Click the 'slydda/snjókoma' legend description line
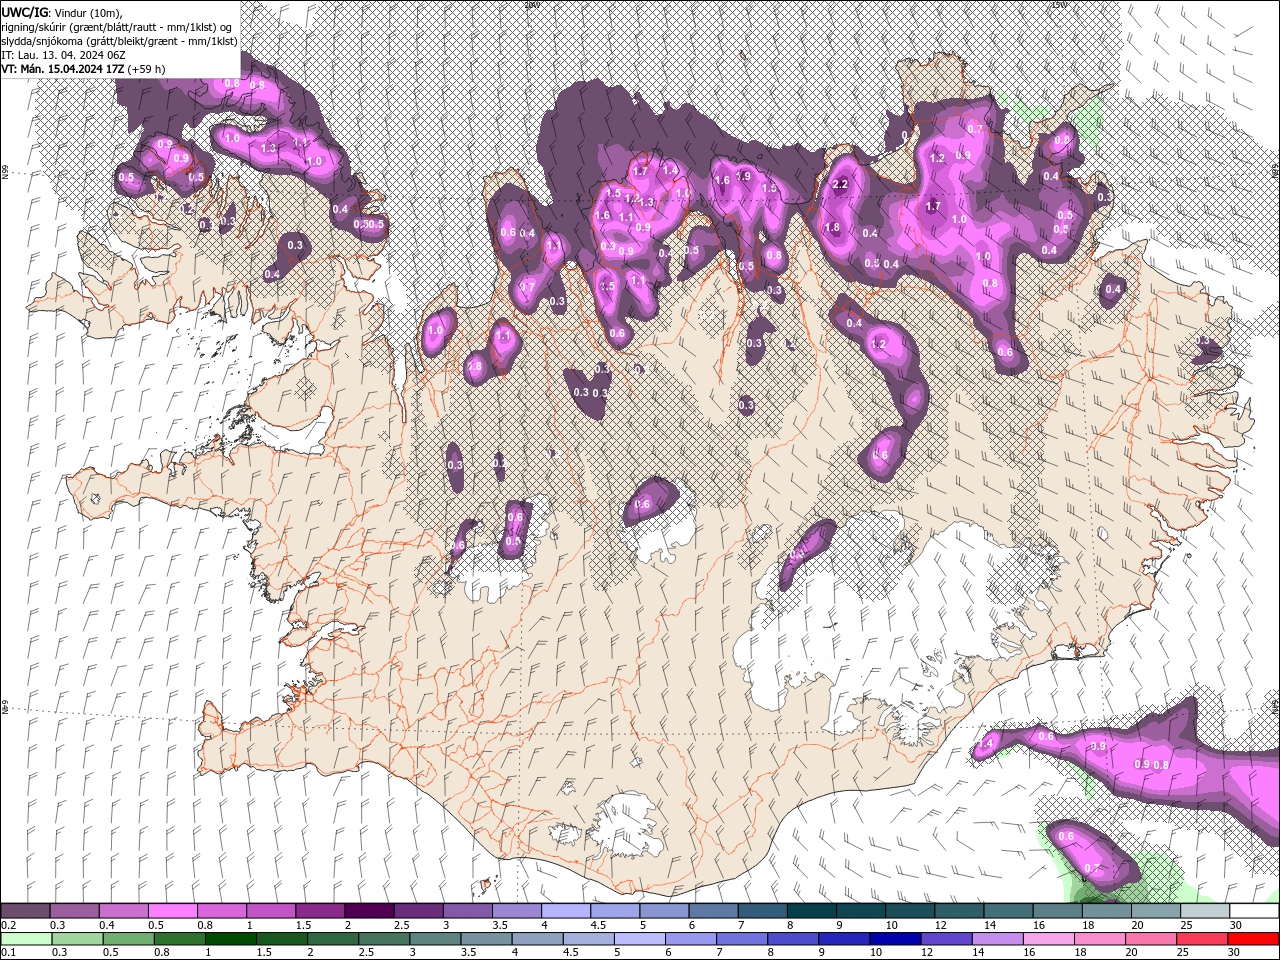The width and height of the screenshot is (1280, 960). pyautogui.click(x=119, y=40)
